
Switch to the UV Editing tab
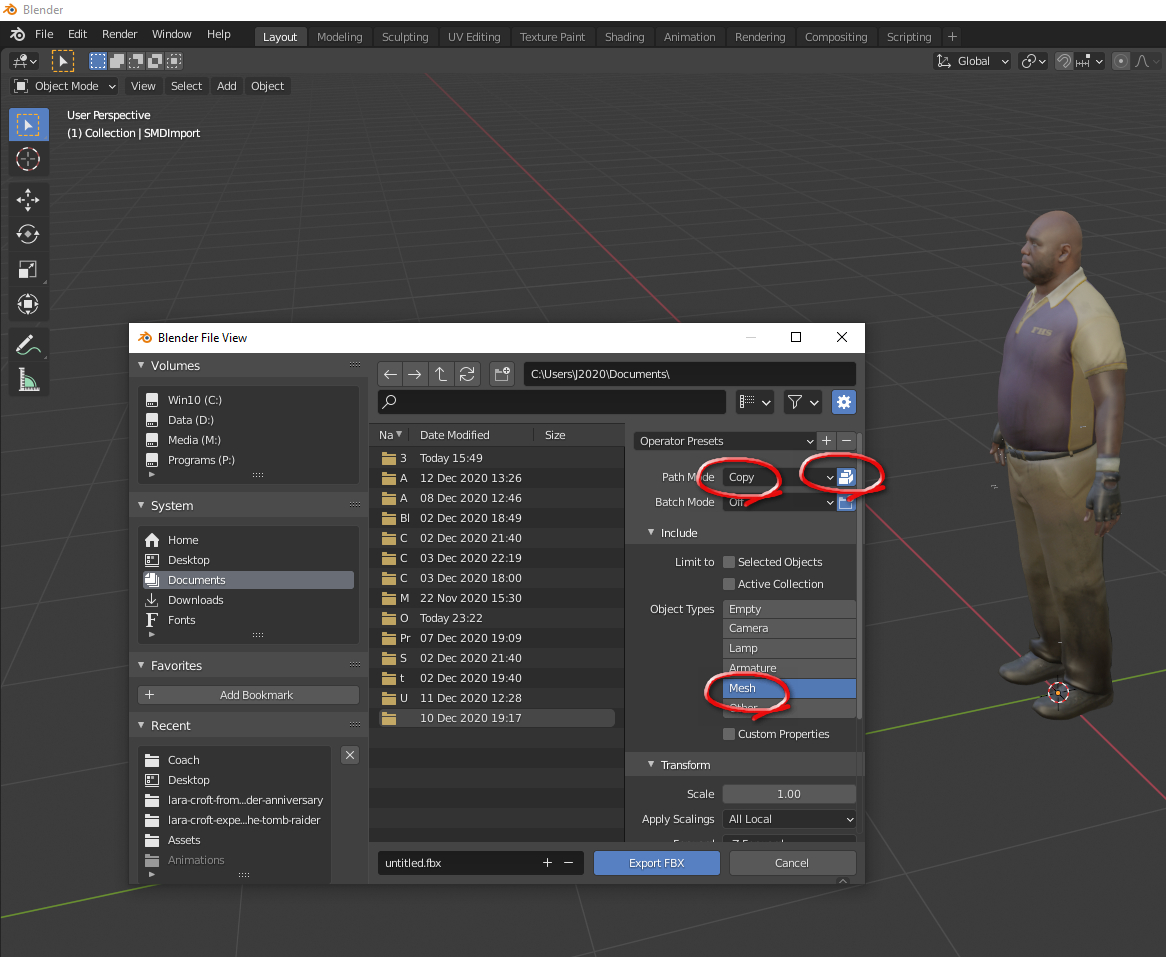[474, 37]
